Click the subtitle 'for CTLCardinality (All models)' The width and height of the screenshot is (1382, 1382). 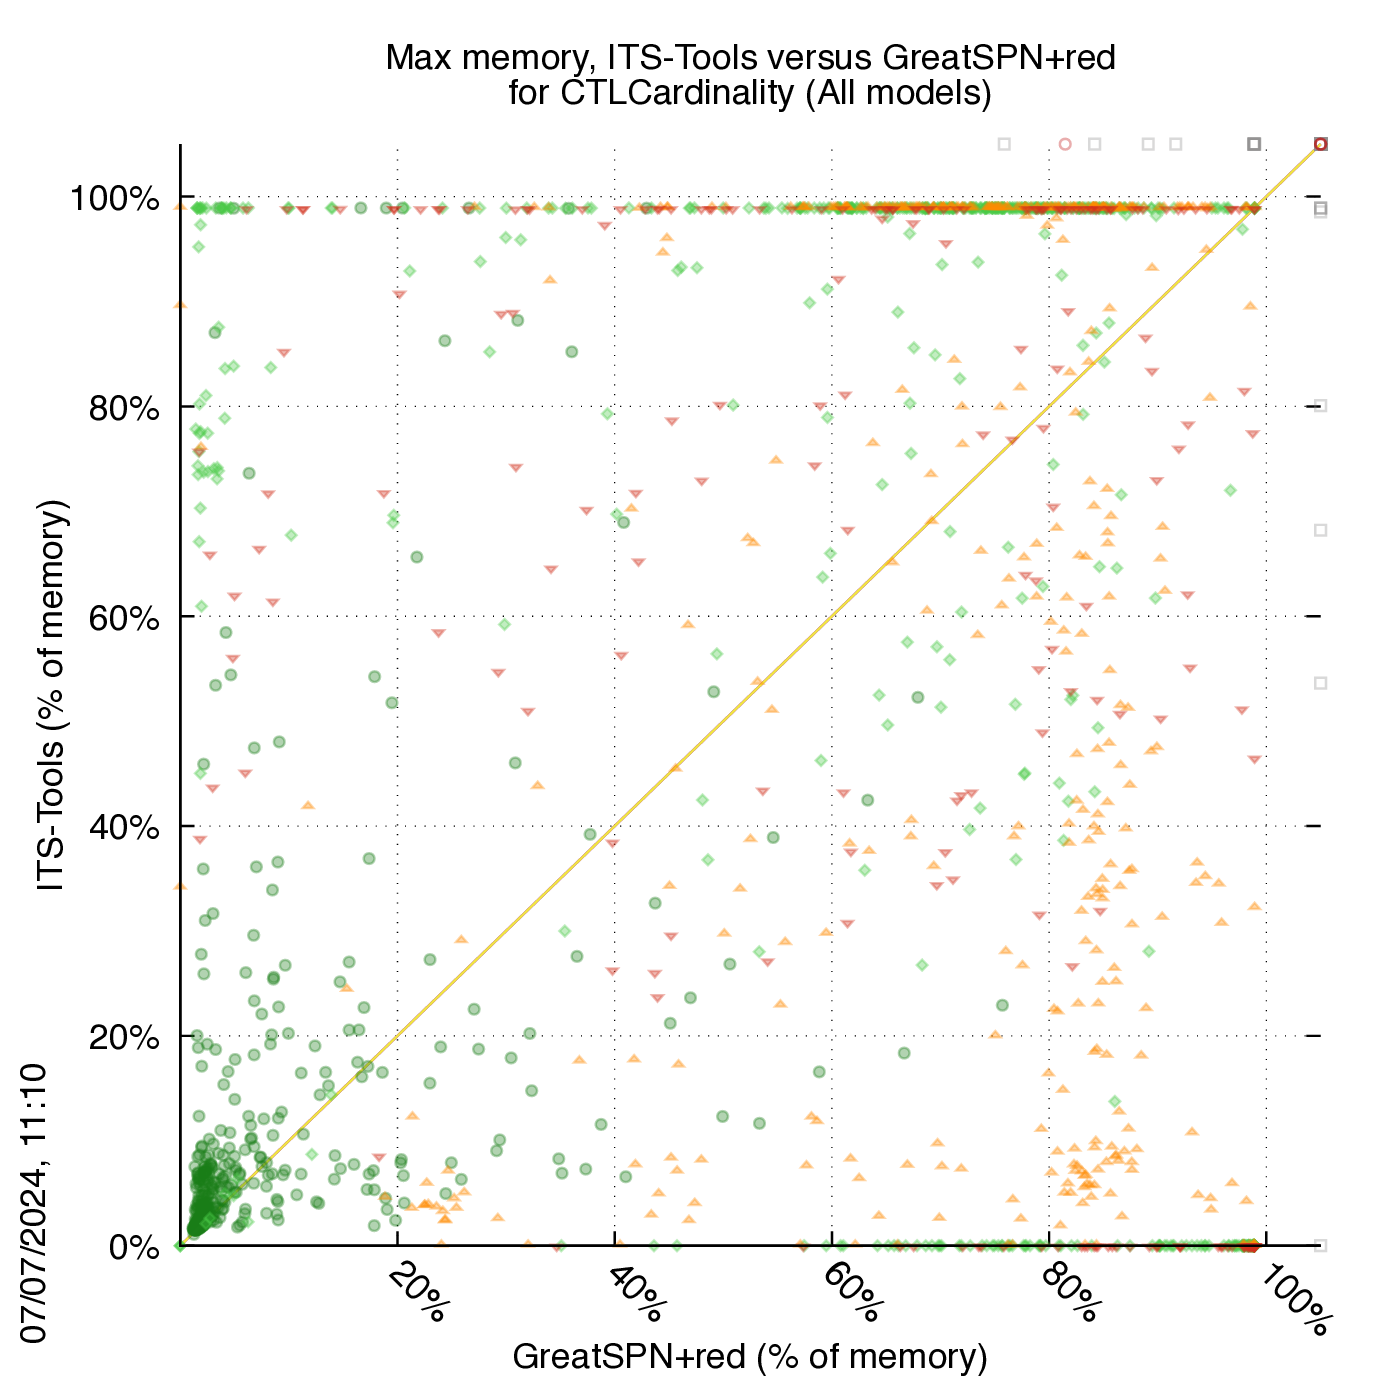[x=750, y=93]
